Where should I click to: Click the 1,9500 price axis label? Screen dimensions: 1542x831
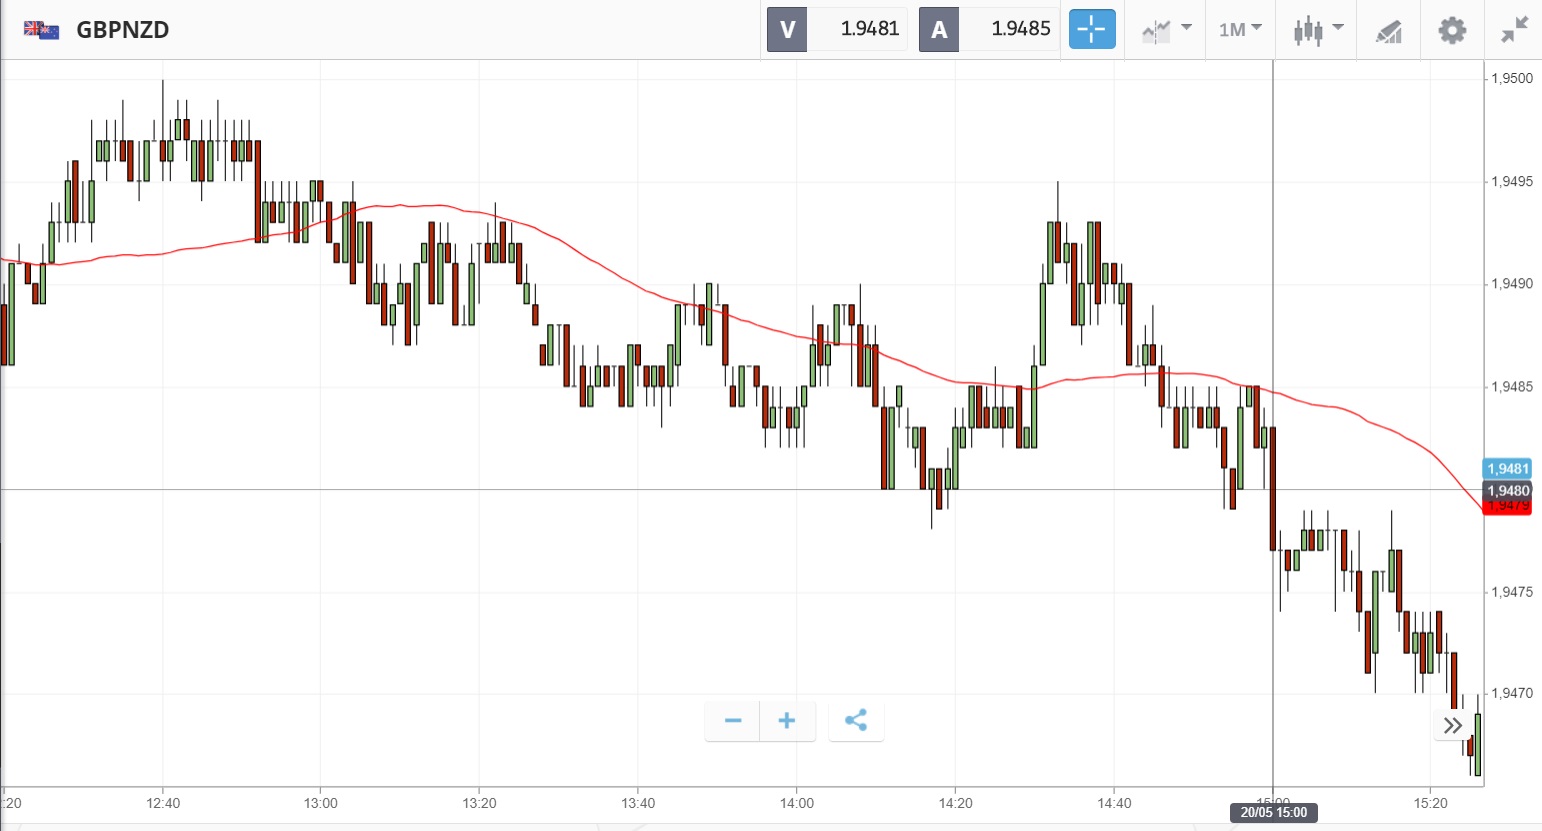(x=1511, y=79)
